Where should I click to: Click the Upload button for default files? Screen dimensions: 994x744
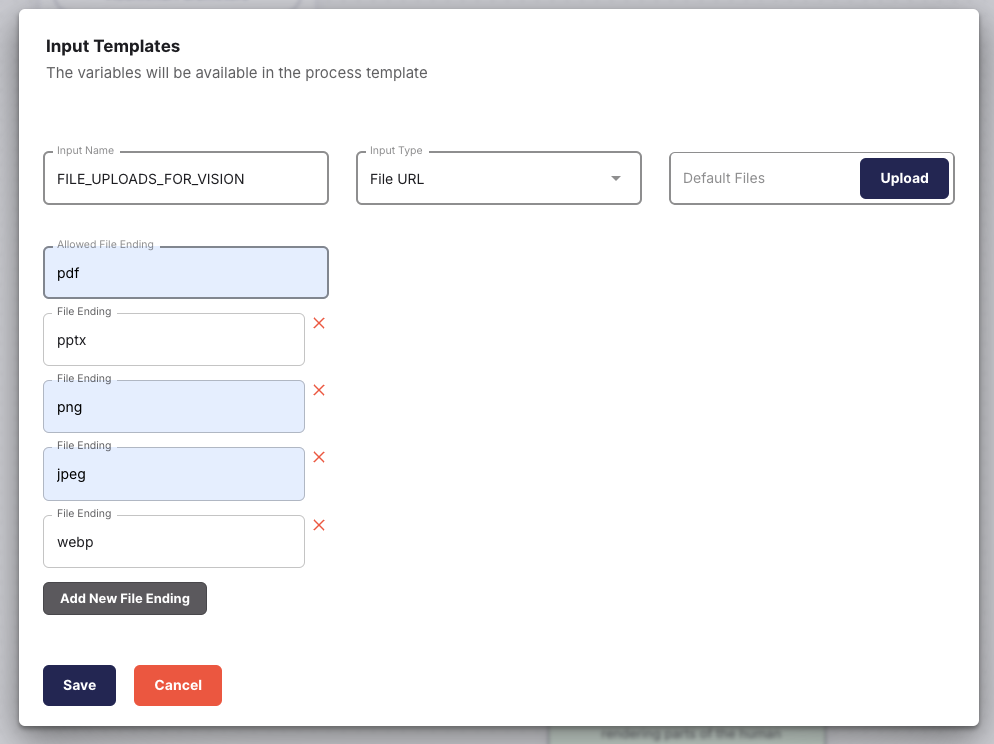pos(904,178)
